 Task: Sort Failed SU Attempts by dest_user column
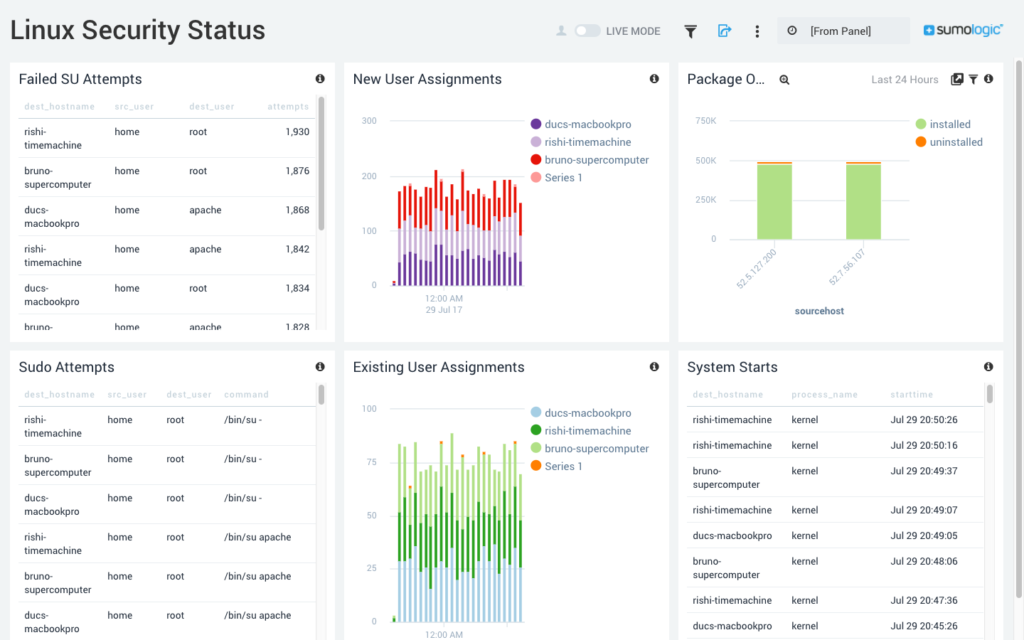[x=212, y=106]
